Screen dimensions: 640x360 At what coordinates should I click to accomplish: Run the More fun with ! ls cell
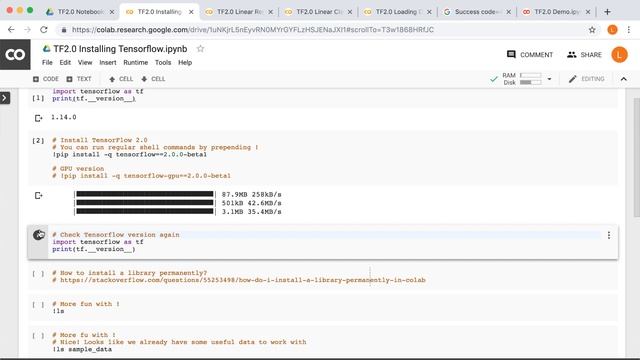pyautogui.click(x=38, y=304)
